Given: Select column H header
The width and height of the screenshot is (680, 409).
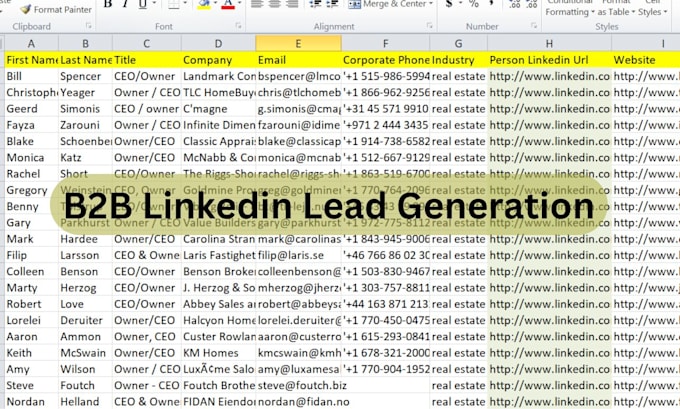Looking at the screenshot, I should click(x=549, y=43).
